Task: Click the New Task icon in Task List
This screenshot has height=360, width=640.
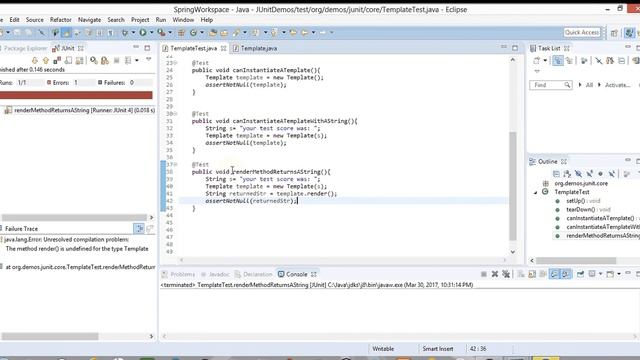Action: click(x=537, y=61)
